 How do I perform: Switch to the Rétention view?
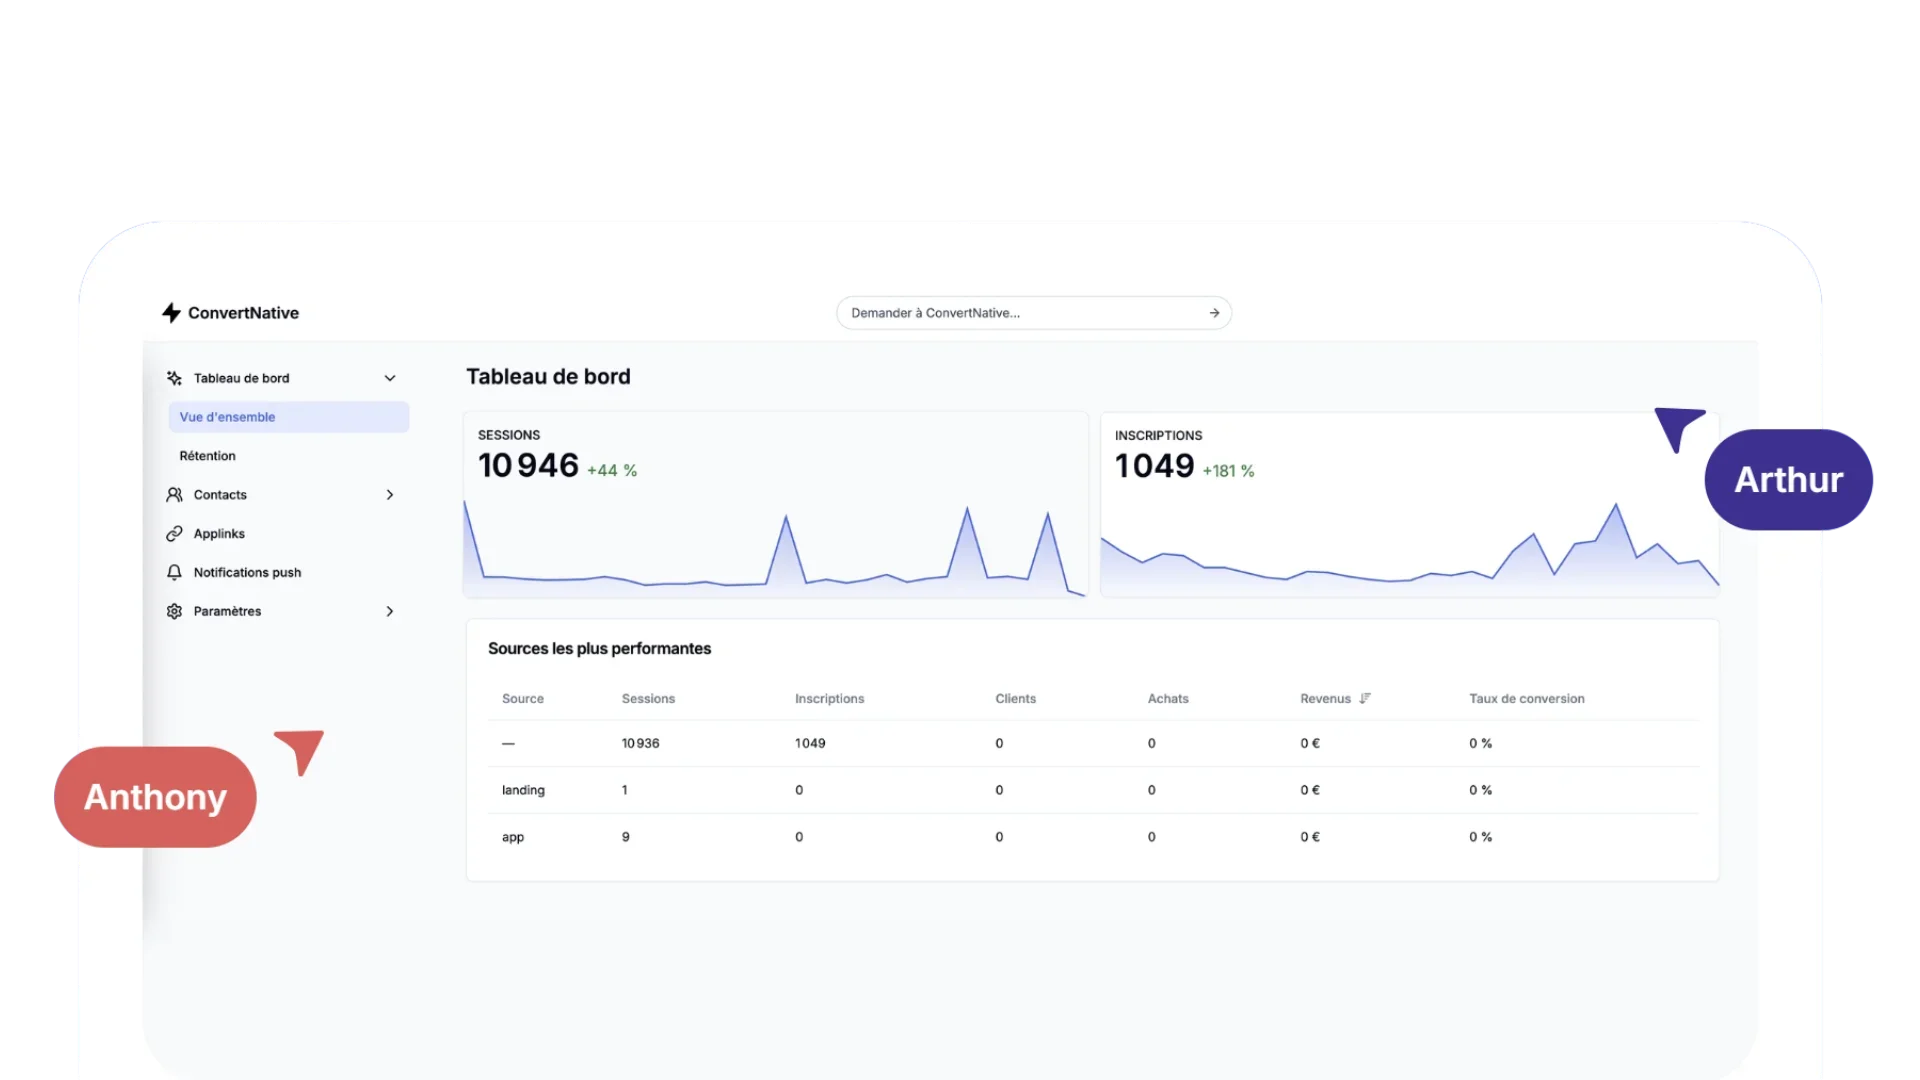(207, 455)
